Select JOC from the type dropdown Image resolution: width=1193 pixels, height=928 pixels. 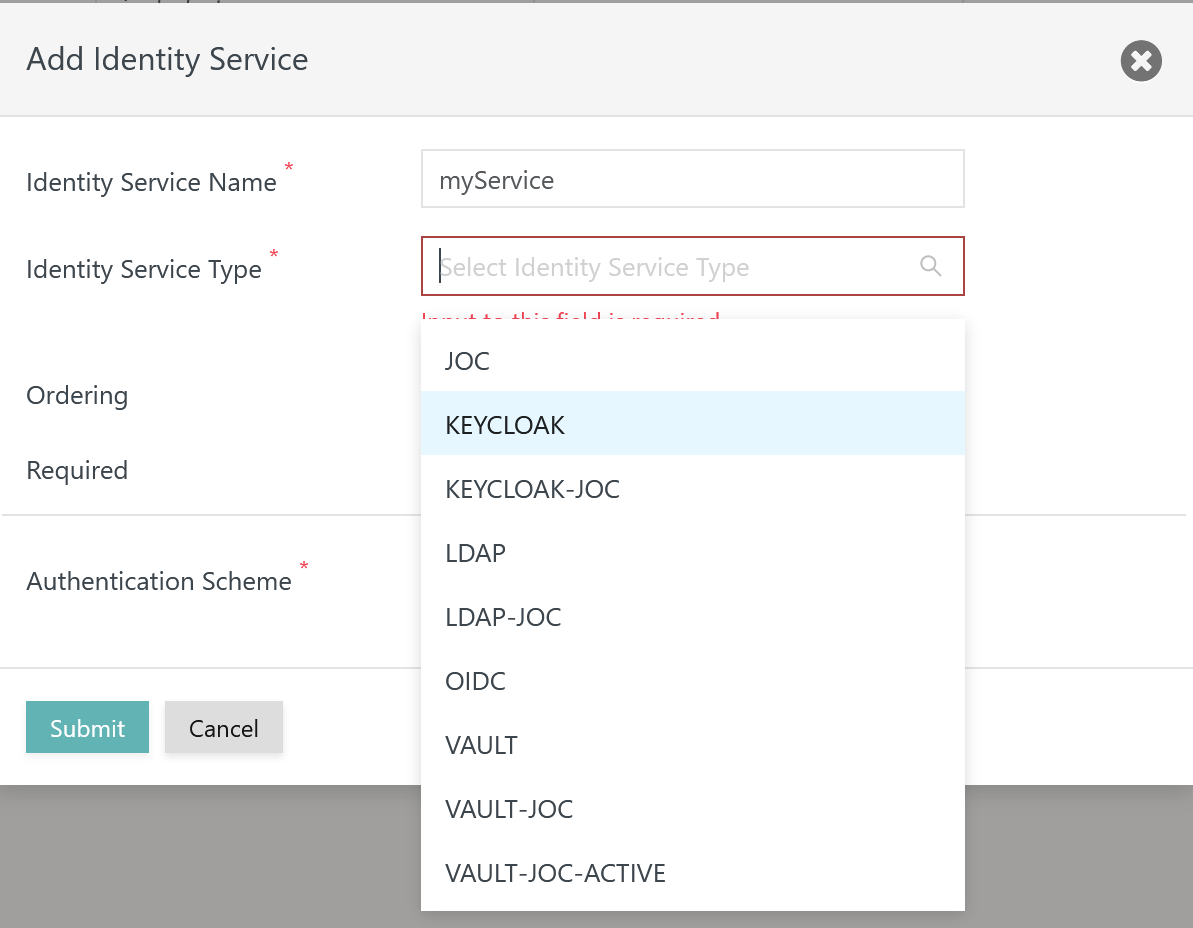pyautogui.click(x=692, y=360)
